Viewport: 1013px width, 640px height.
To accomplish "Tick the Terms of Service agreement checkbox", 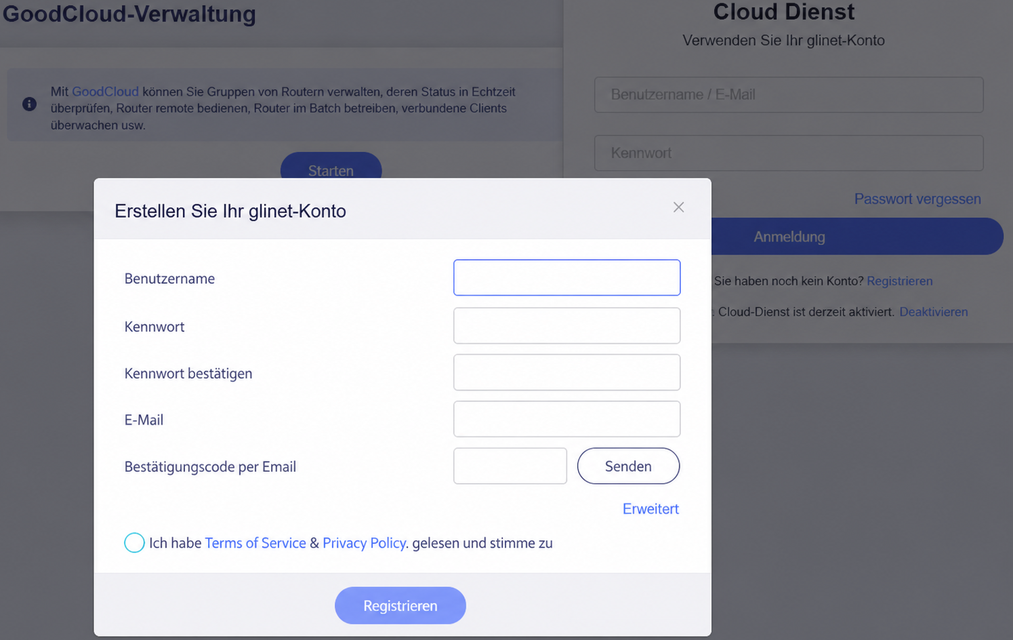I will pyautogui.click(x=134, y=542).
